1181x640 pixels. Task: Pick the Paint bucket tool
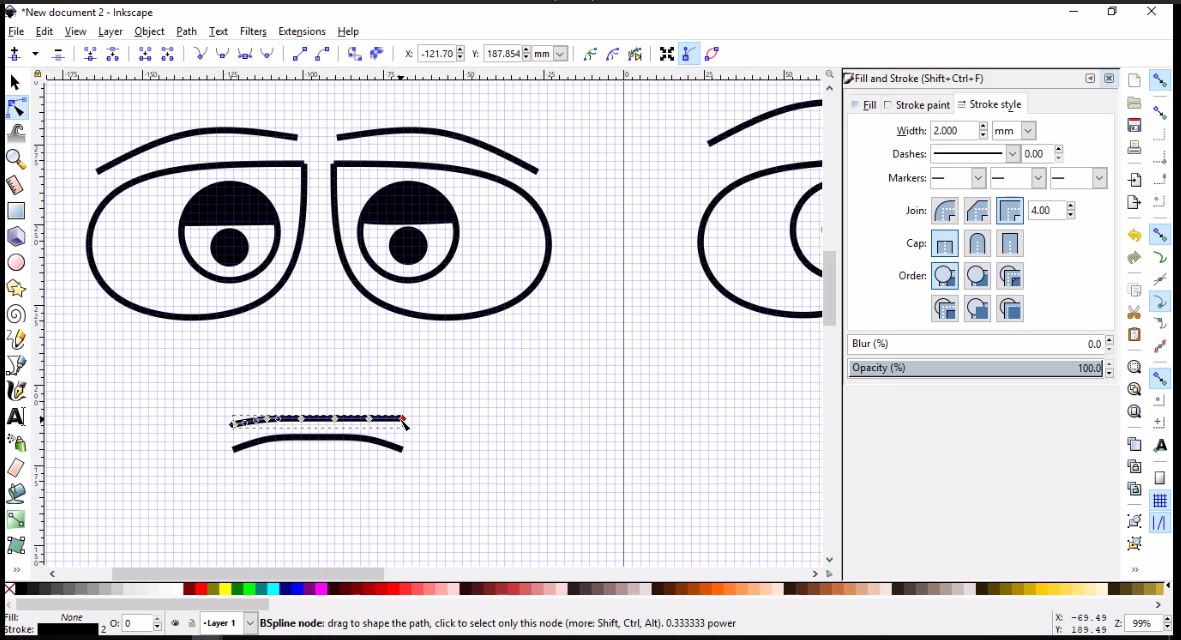tap(16, 494)
